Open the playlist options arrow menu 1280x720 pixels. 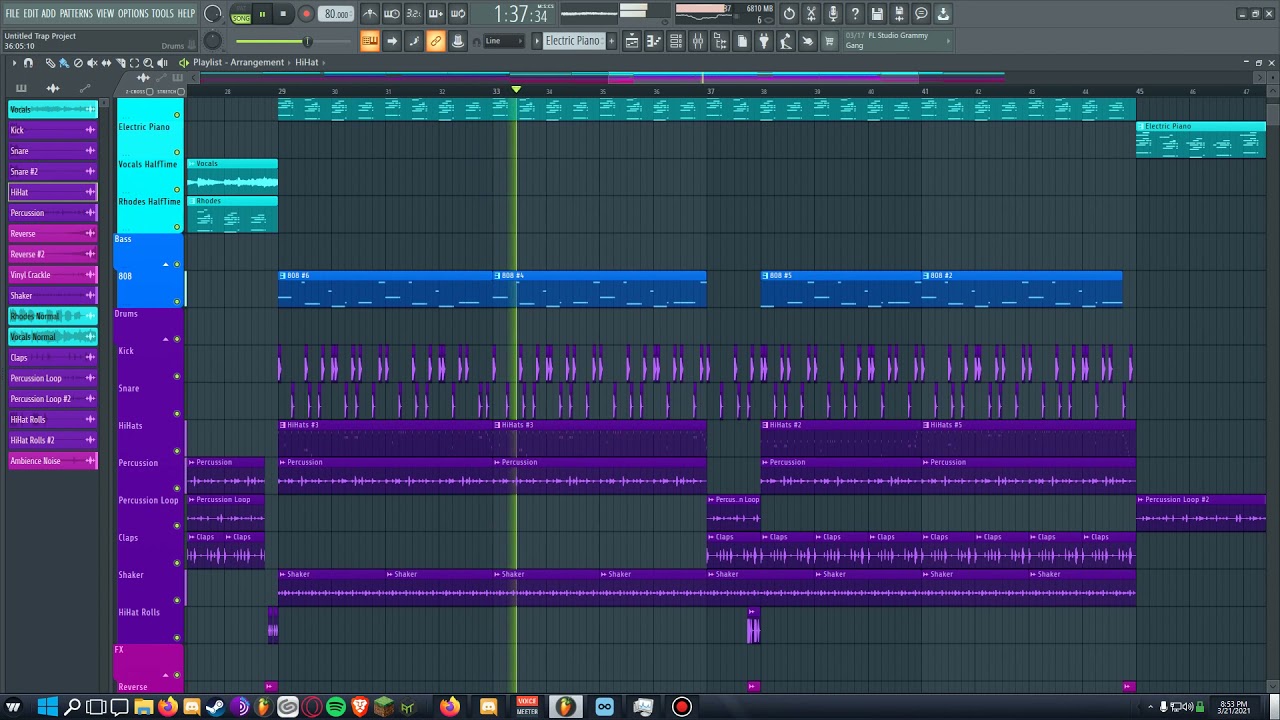[x=14, y=63]
